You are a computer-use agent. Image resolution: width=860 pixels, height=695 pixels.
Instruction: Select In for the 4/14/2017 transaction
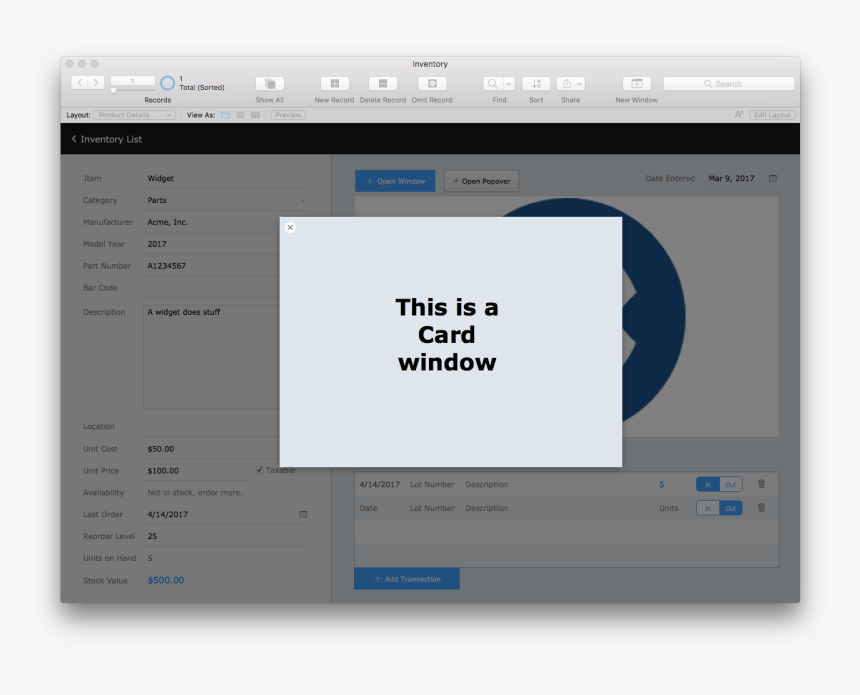[708, 484]
